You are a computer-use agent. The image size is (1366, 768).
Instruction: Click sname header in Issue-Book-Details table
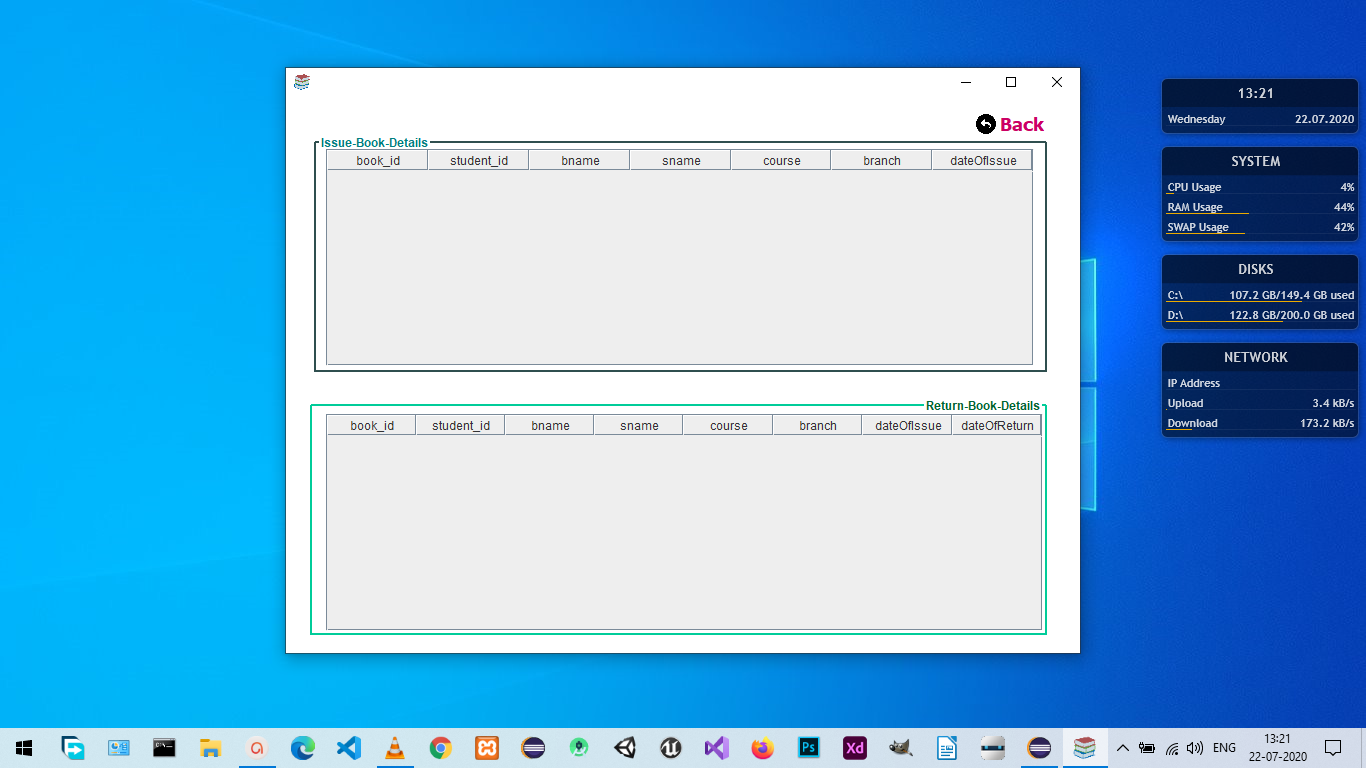(x=681, y=160)
